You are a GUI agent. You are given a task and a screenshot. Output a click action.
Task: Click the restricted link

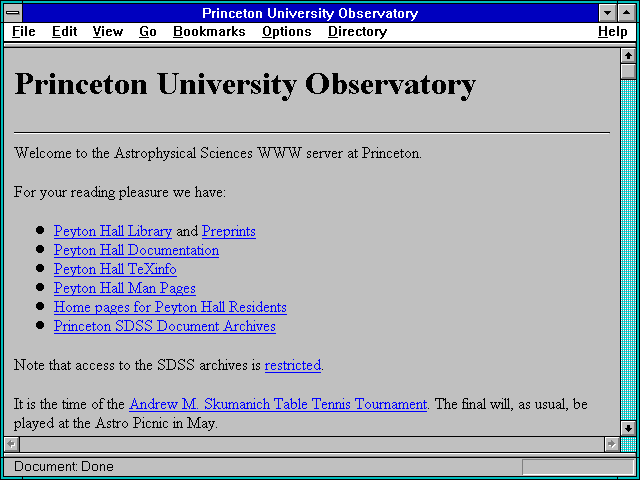tap(293, 365)
